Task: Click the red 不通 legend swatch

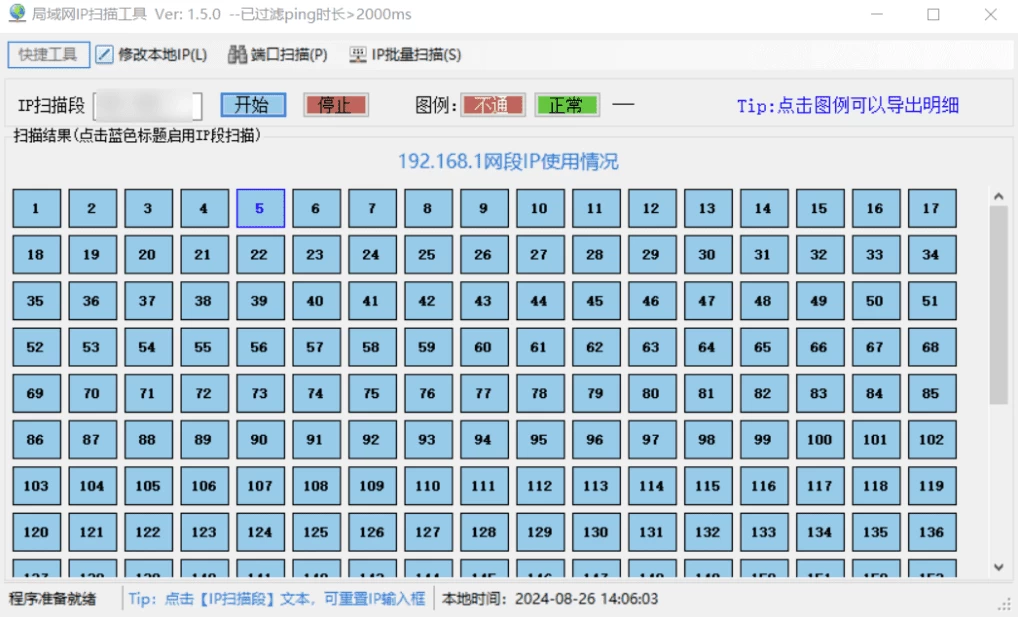Action: click(x=492, y=105)
